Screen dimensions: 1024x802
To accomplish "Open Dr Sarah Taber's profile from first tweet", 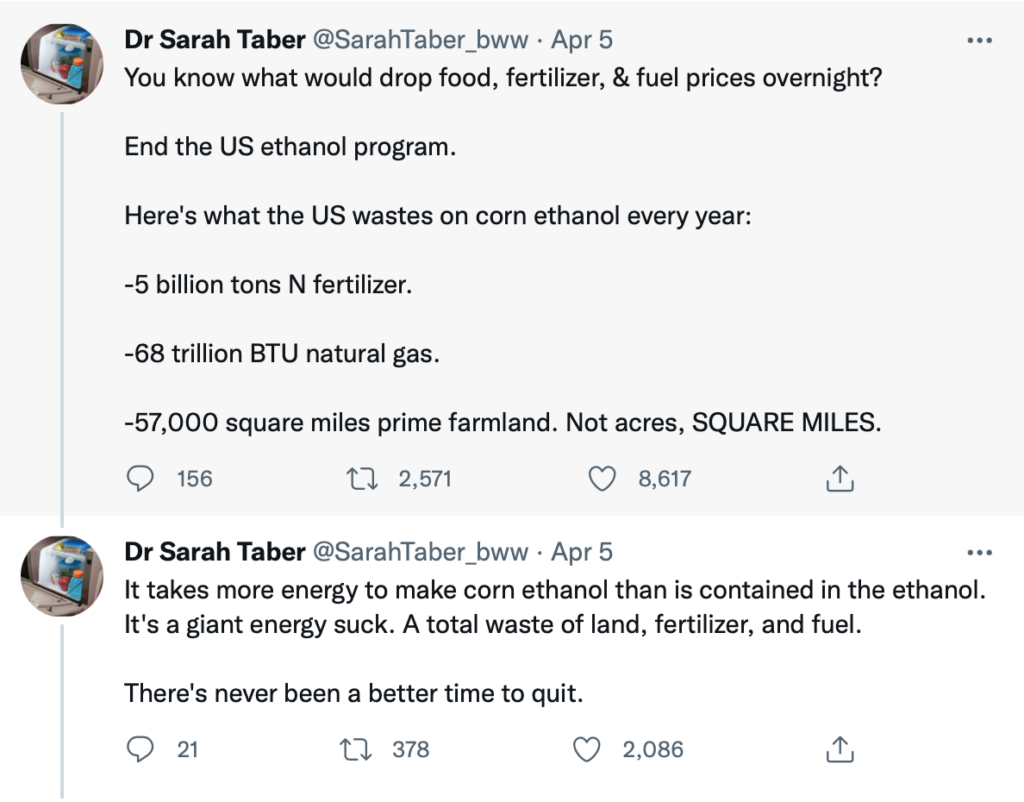I will click(x=214, y=40).
